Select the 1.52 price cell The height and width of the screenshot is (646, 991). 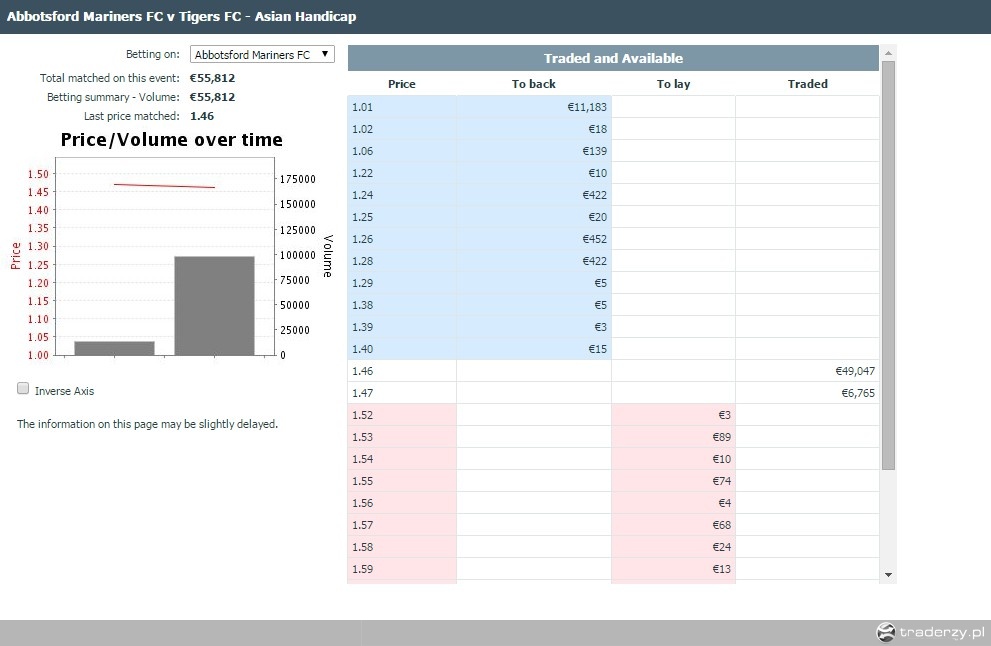(402, 415)
